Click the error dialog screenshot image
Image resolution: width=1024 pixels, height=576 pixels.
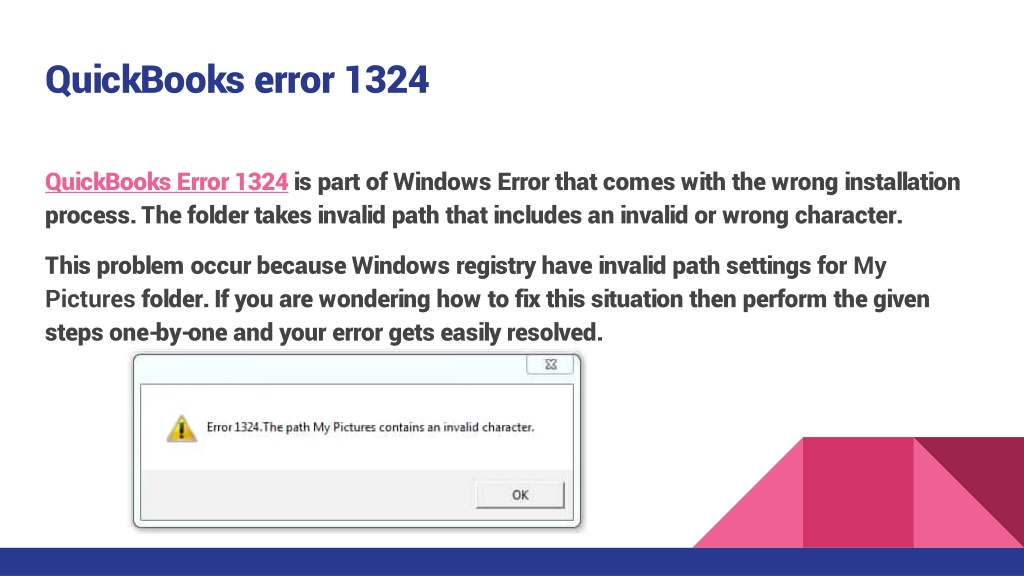(x=357, y=441)
